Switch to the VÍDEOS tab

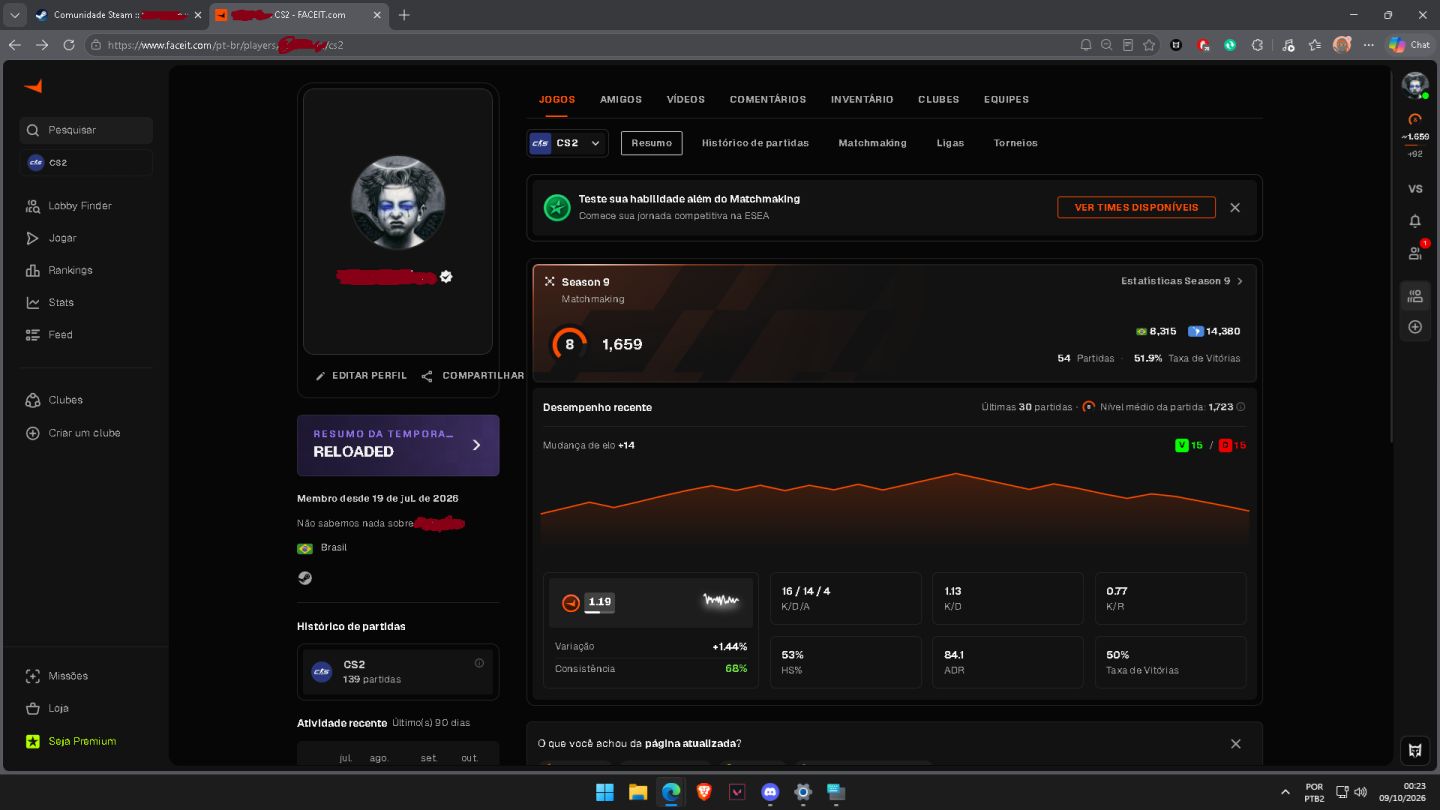686,99
